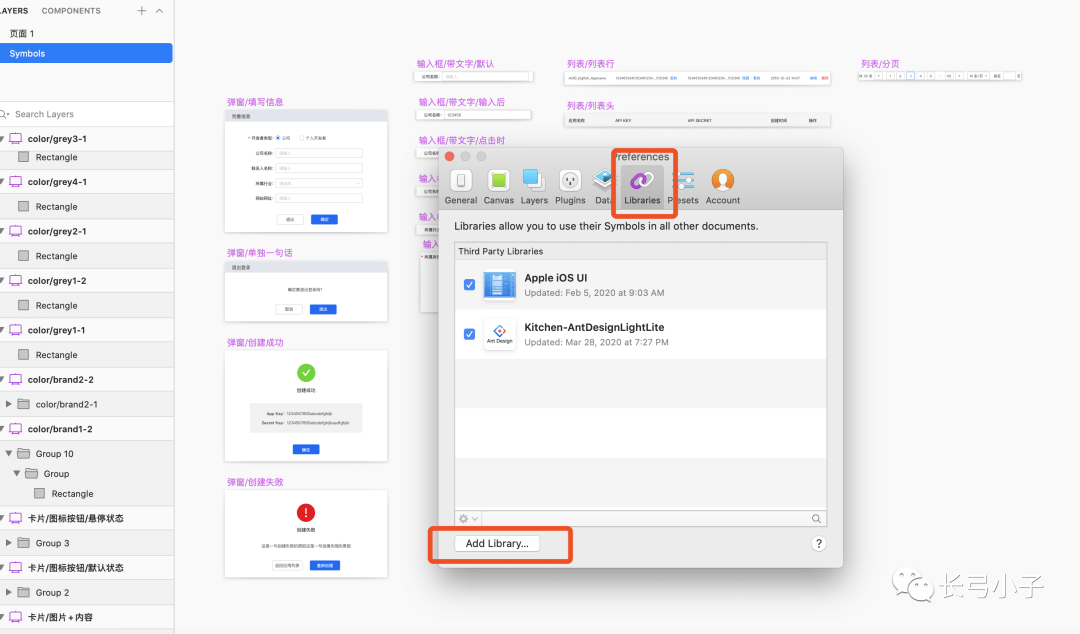
Task: Select the 弹窗/单独一句话 artboard title
Action: pos(260,253)
